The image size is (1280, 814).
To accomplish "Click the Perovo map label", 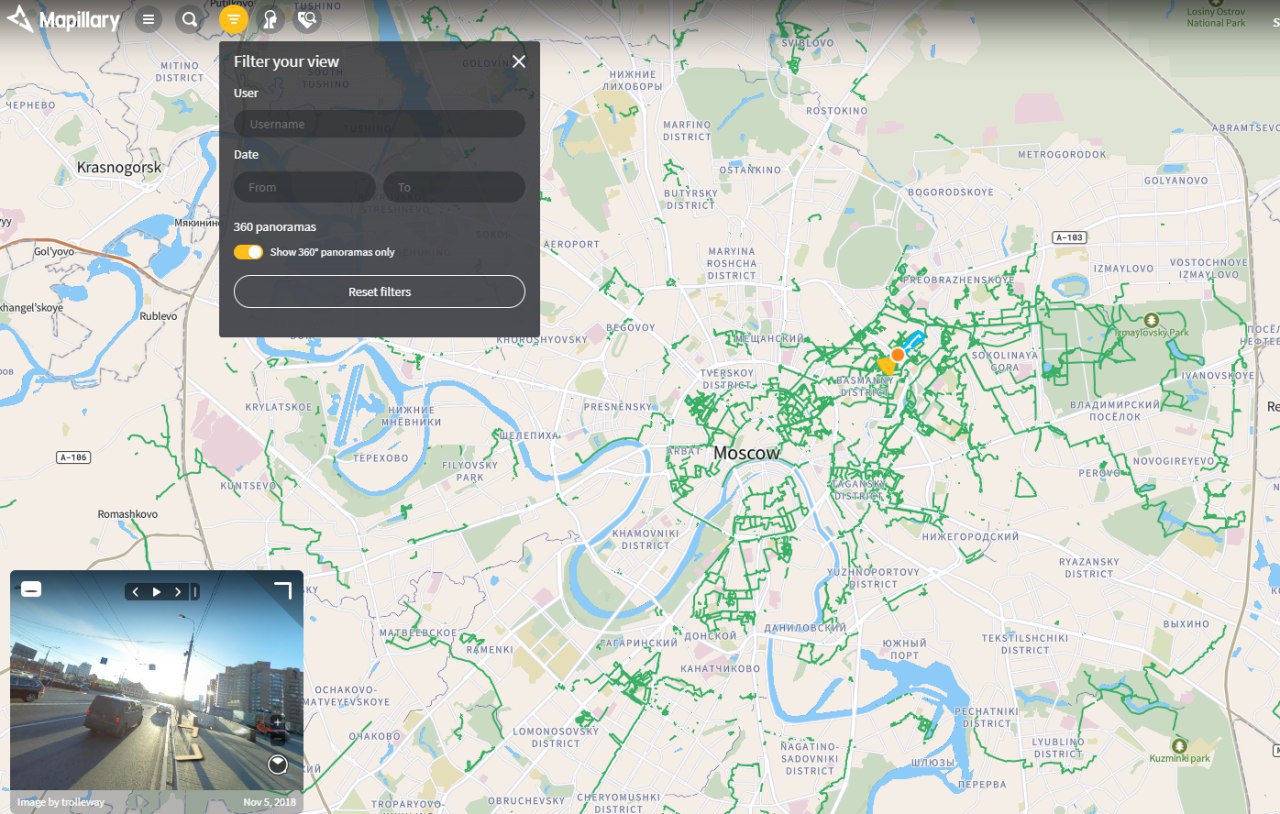I will (1100, 472).
